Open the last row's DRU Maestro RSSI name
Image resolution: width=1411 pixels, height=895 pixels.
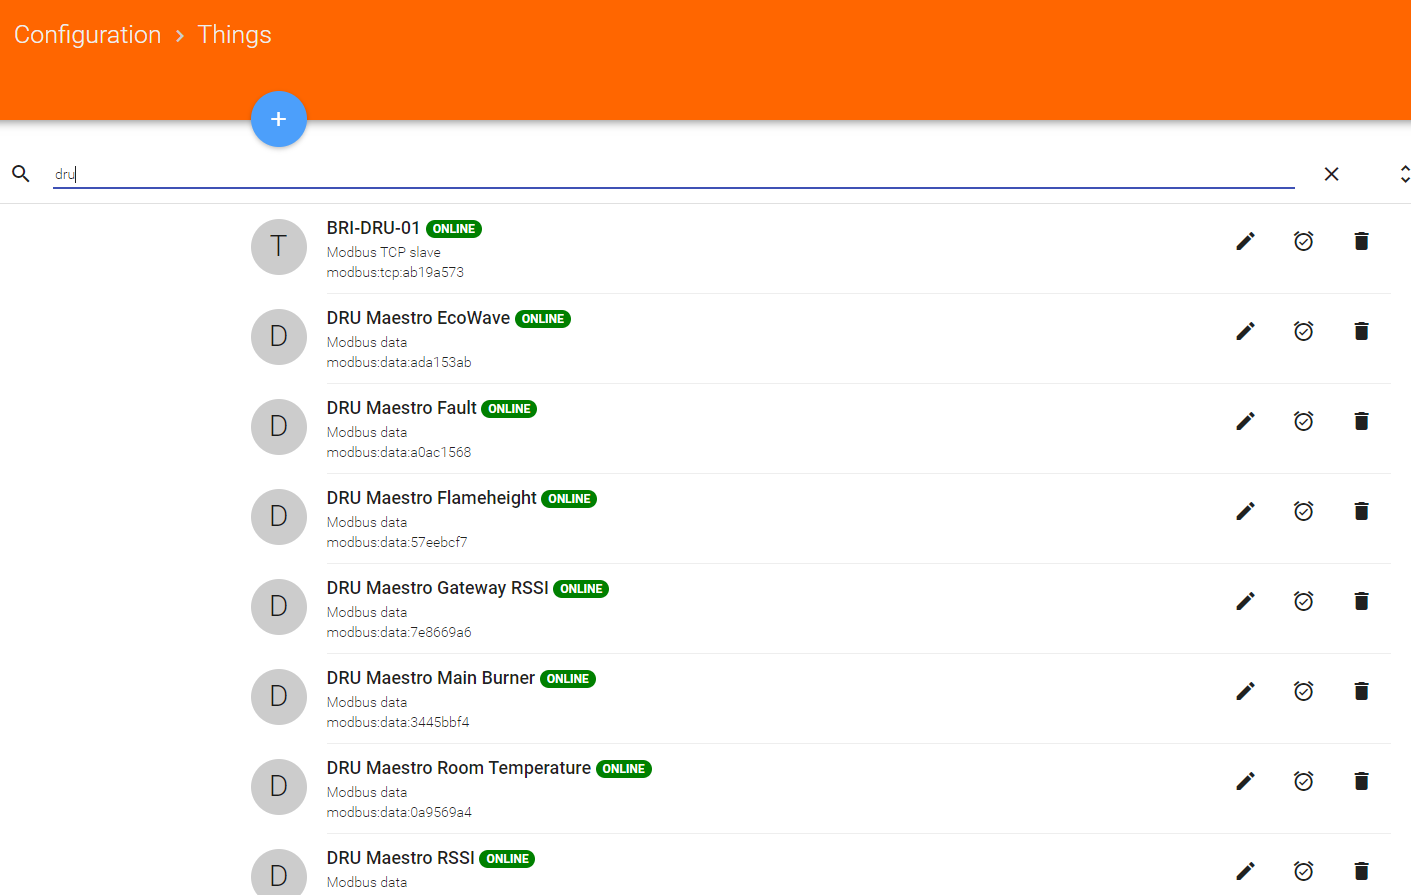pyautogui.click(x=400, y=858)
